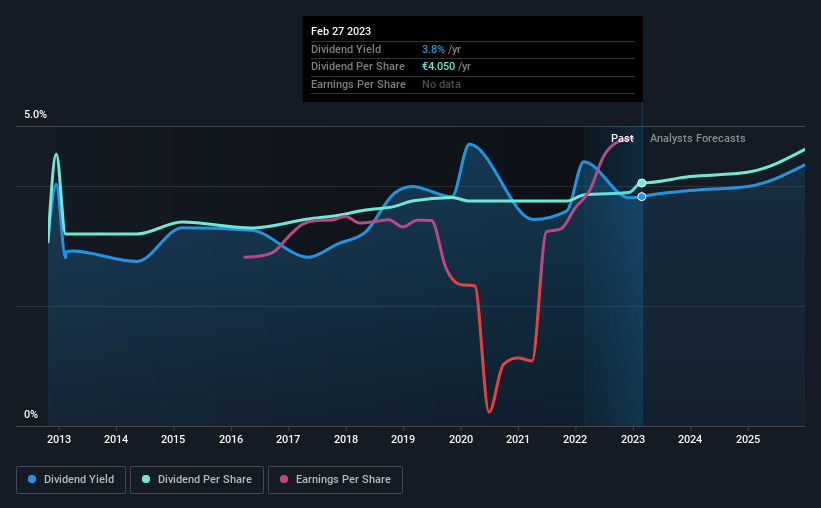This screenshot has width=821, height=508.
Task: Click the 2025 x-axis label
Action: click(748, 439)
